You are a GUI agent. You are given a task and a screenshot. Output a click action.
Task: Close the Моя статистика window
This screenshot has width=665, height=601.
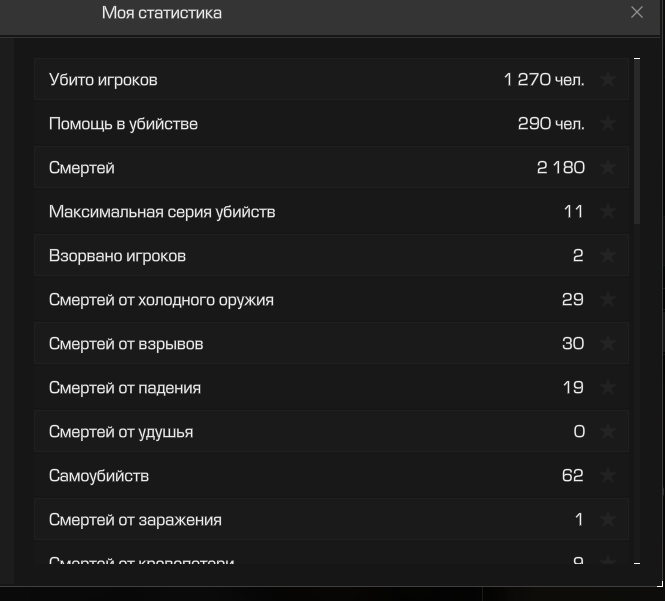[x=637, y=12]
